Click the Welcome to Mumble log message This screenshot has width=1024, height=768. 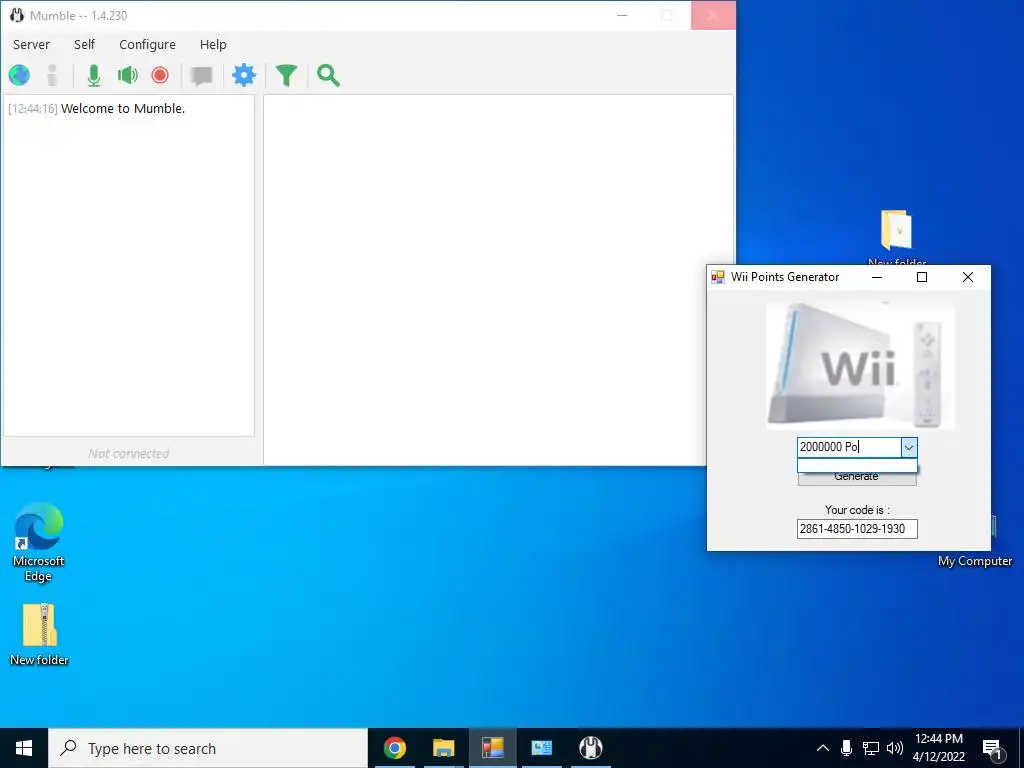(x=123, y=108)
